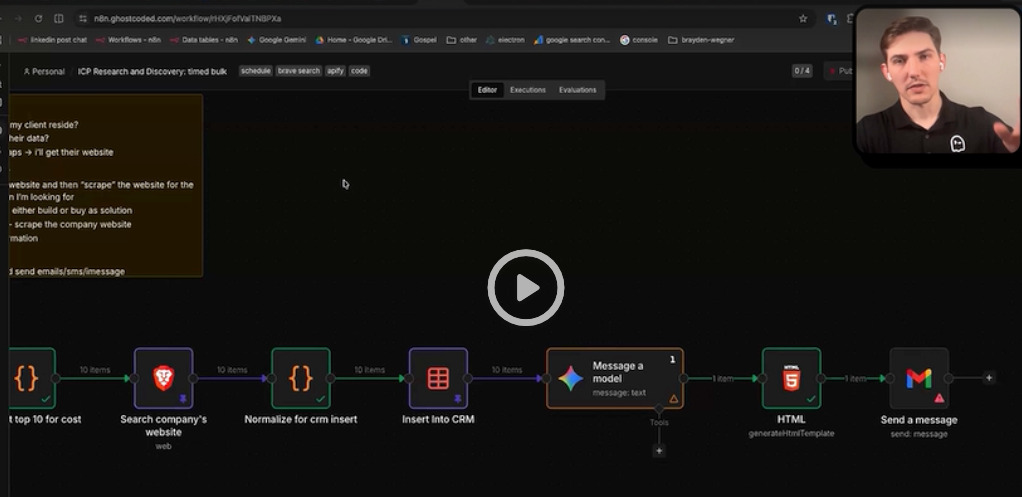Go to the Personal project breadcrumb
The image size is (1022, 497).
44,71
